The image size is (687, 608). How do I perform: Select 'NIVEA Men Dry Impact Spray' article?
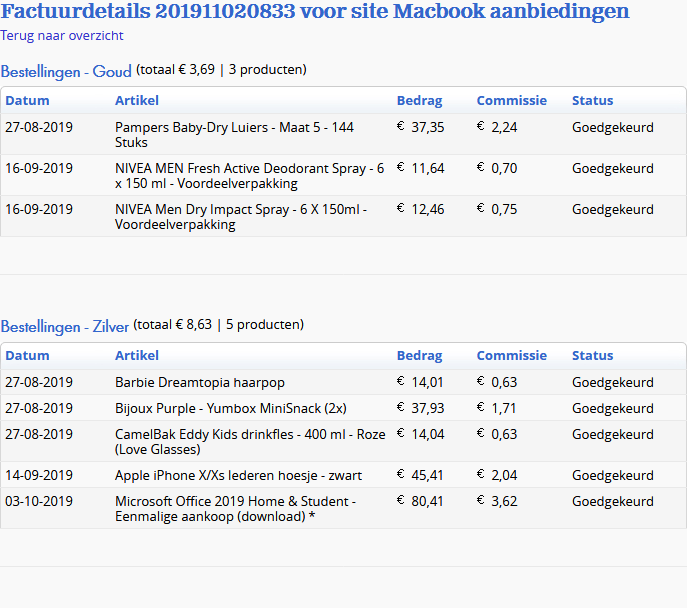click(x=241, y=217)
